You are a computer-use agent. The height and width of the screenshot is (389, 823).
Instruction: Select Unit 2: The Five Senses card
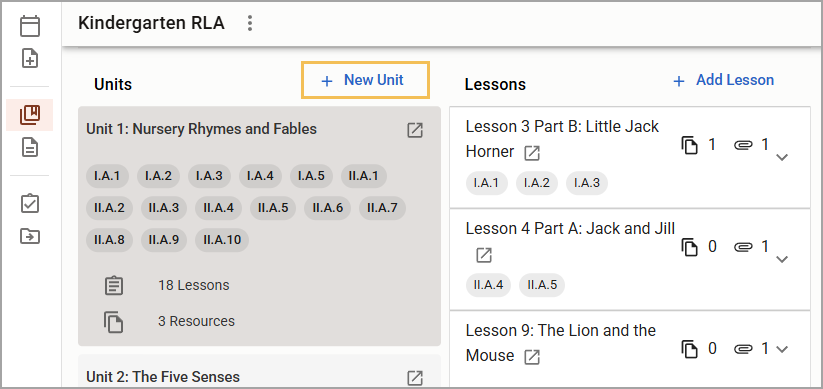(259, 372)
